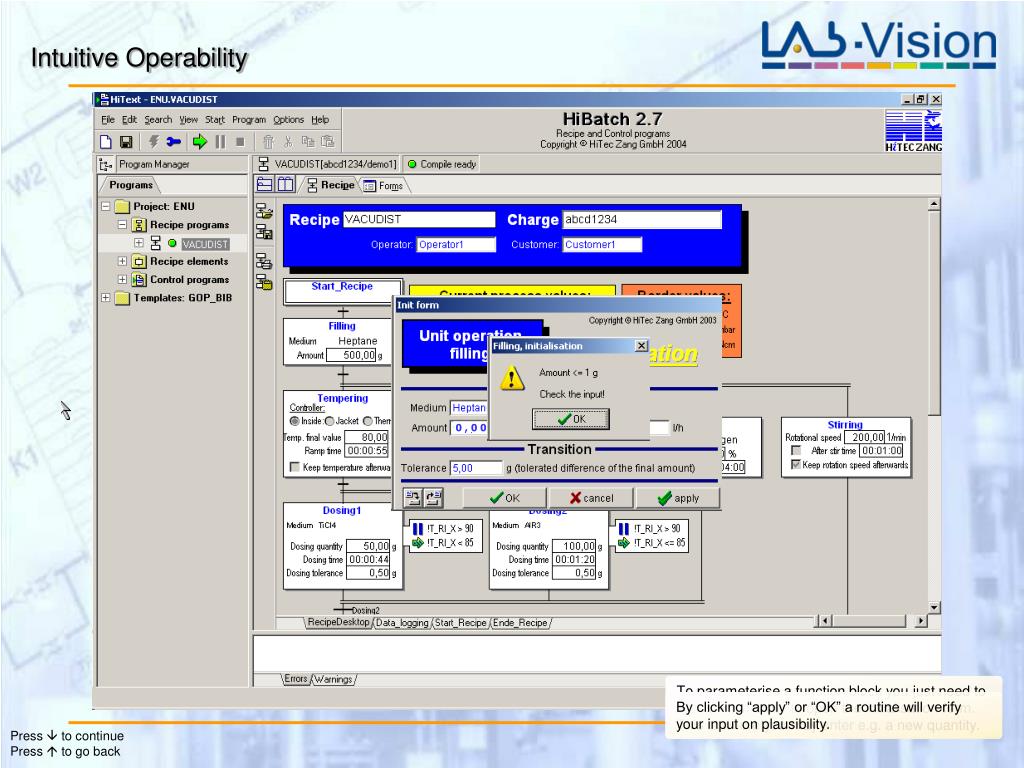Click the Tolerance input field
This screenshot has width=1024, height=768.
click(x=476, y=468)
